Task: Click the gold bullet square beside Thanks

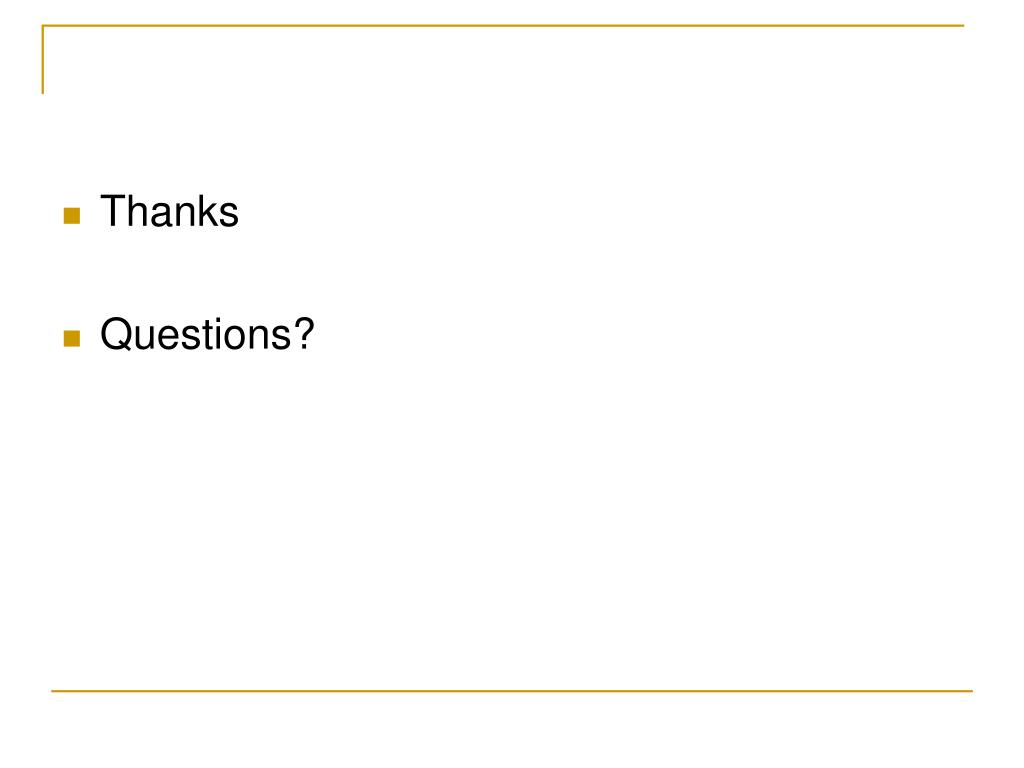Action: click(x=72, y=216)
